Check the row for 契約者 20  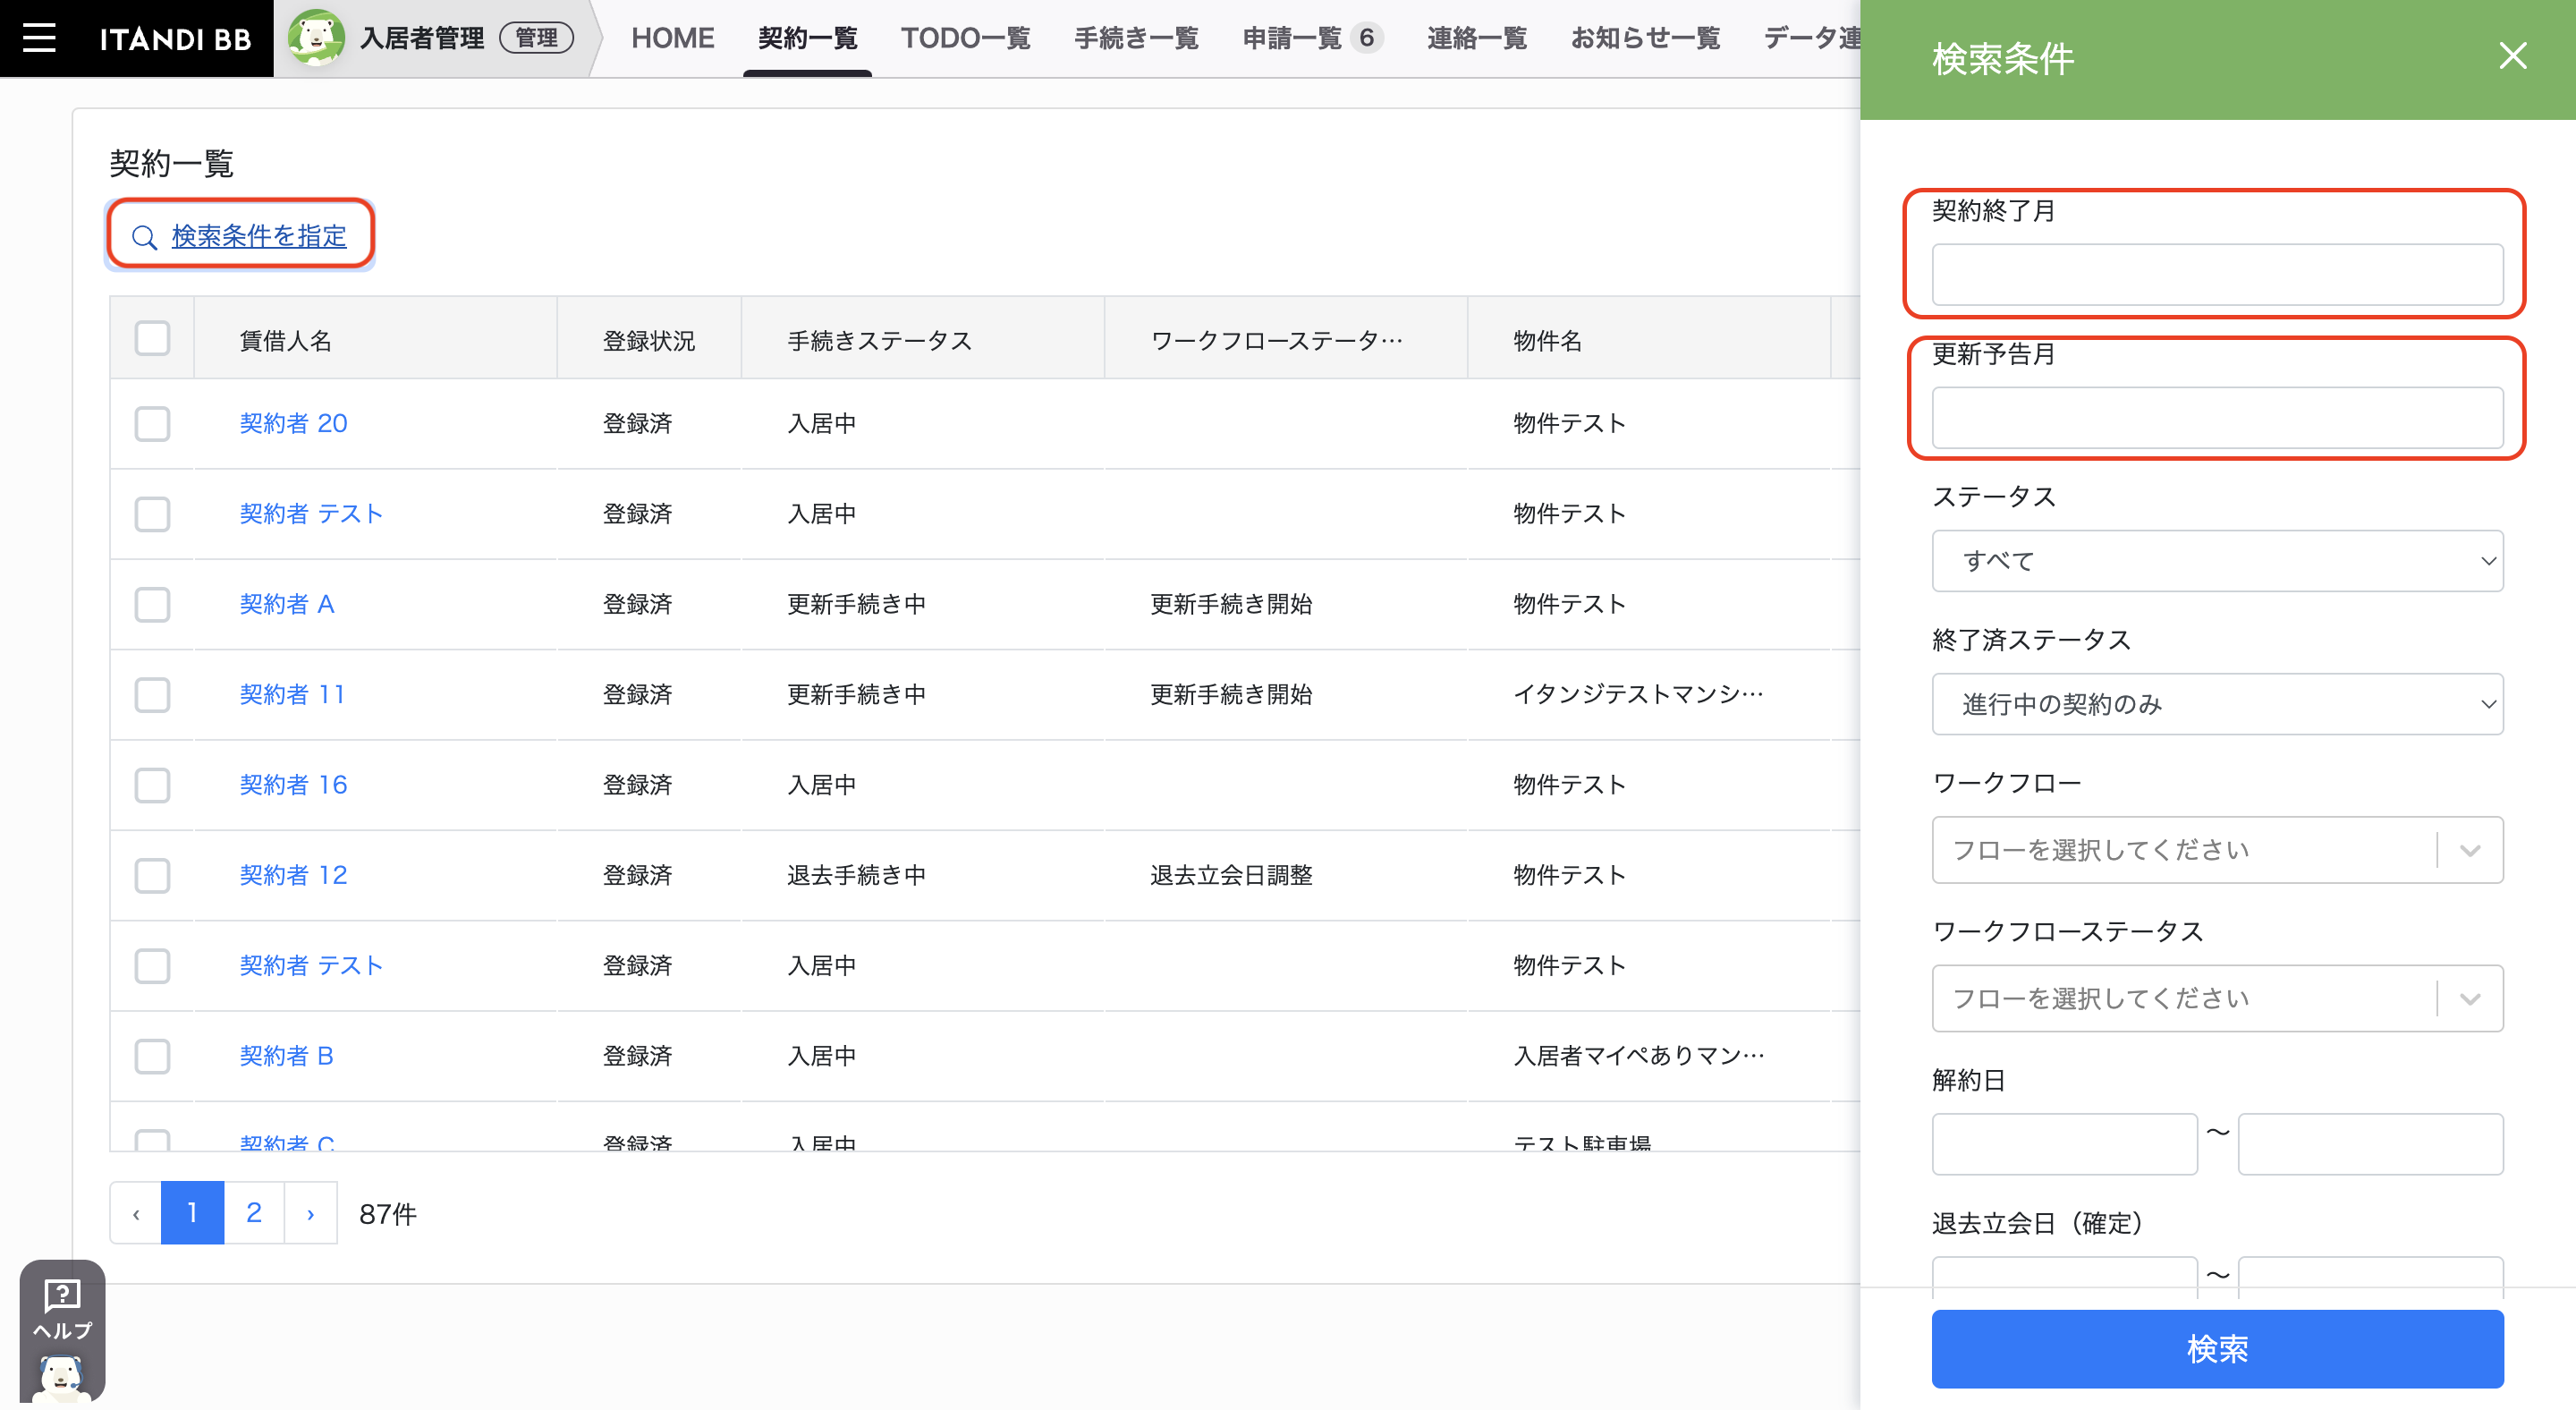click(152, 423)
